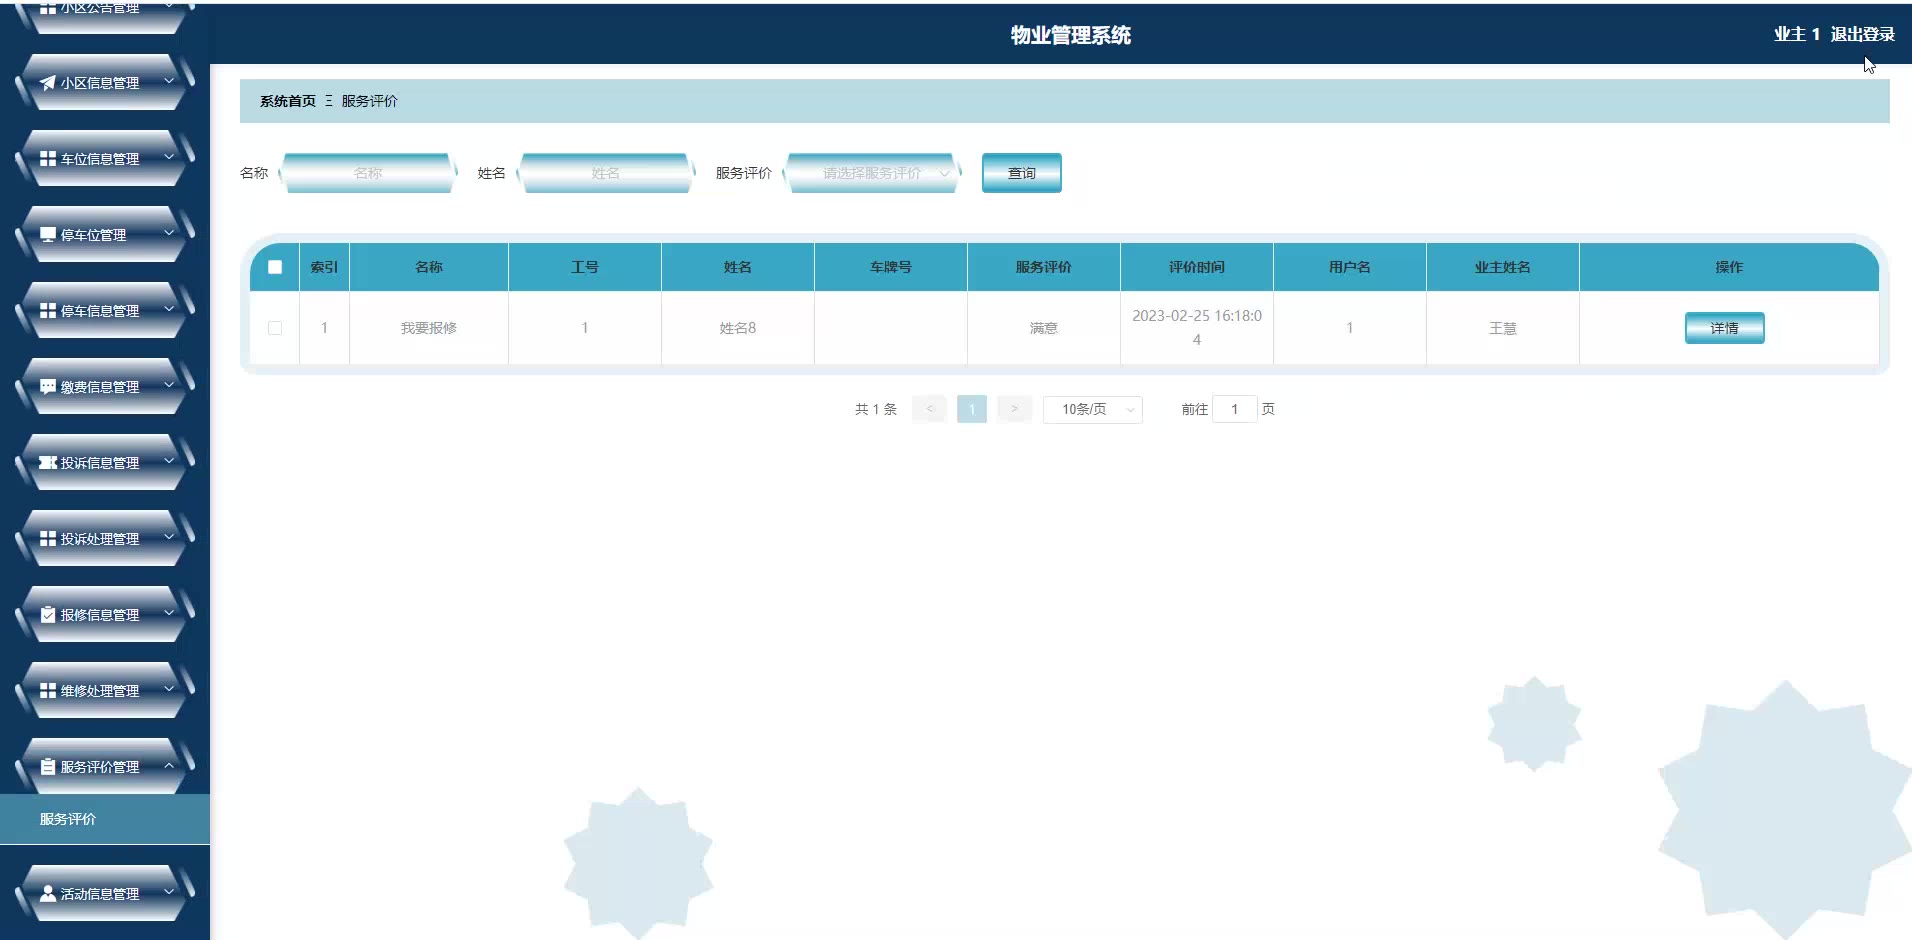1912x940 pixels.
Task: Click the document icon beside 服务评价管理
Action: [x=48, y=767]
